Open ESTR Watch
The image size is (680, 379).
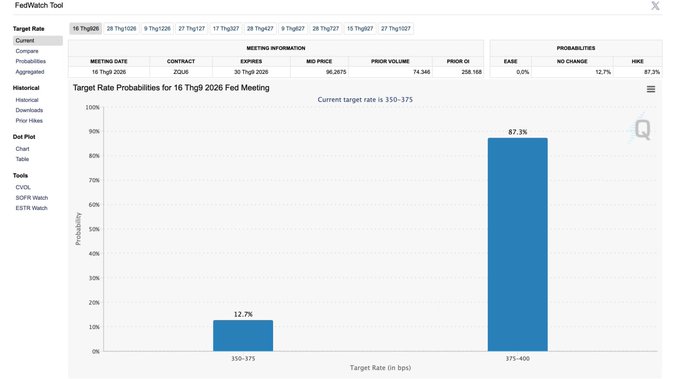32,209
